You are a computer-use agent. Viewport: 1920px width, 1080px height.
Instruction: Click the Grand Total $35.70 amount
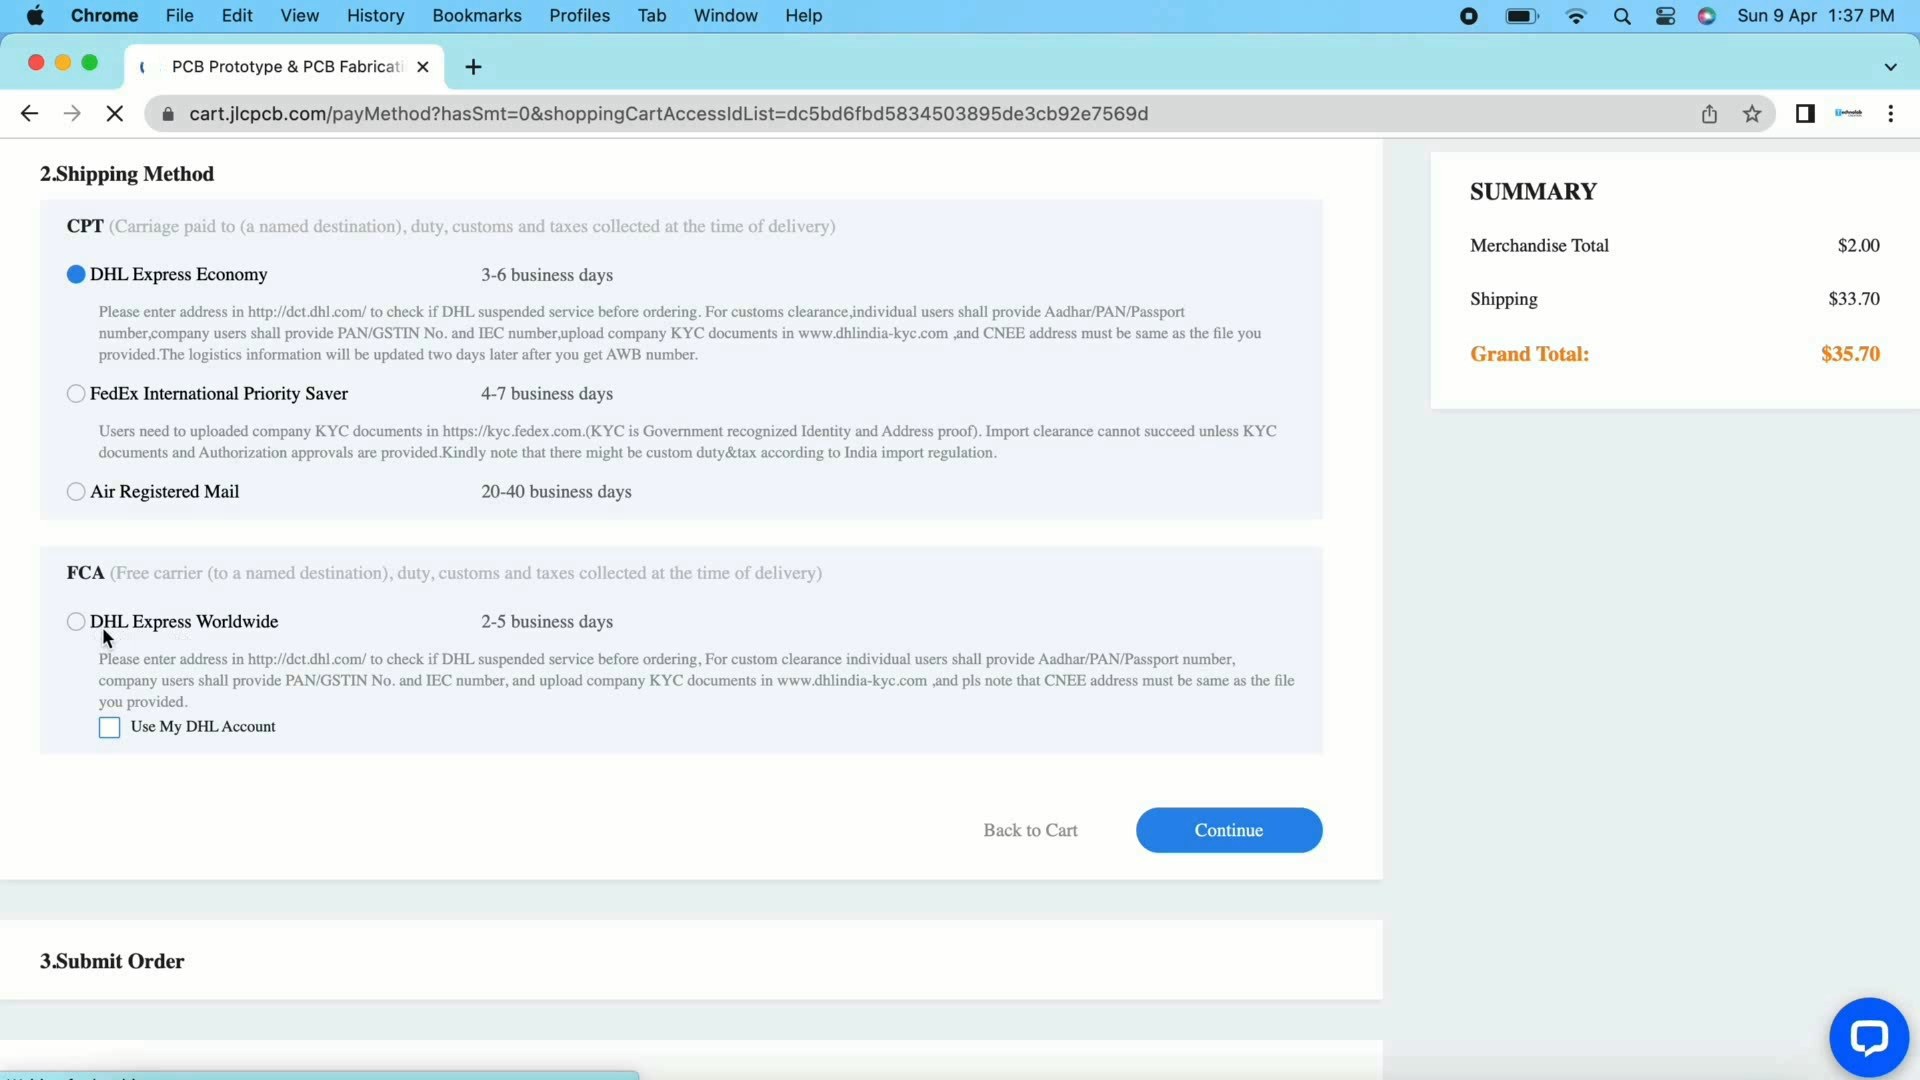(1850, 354)
